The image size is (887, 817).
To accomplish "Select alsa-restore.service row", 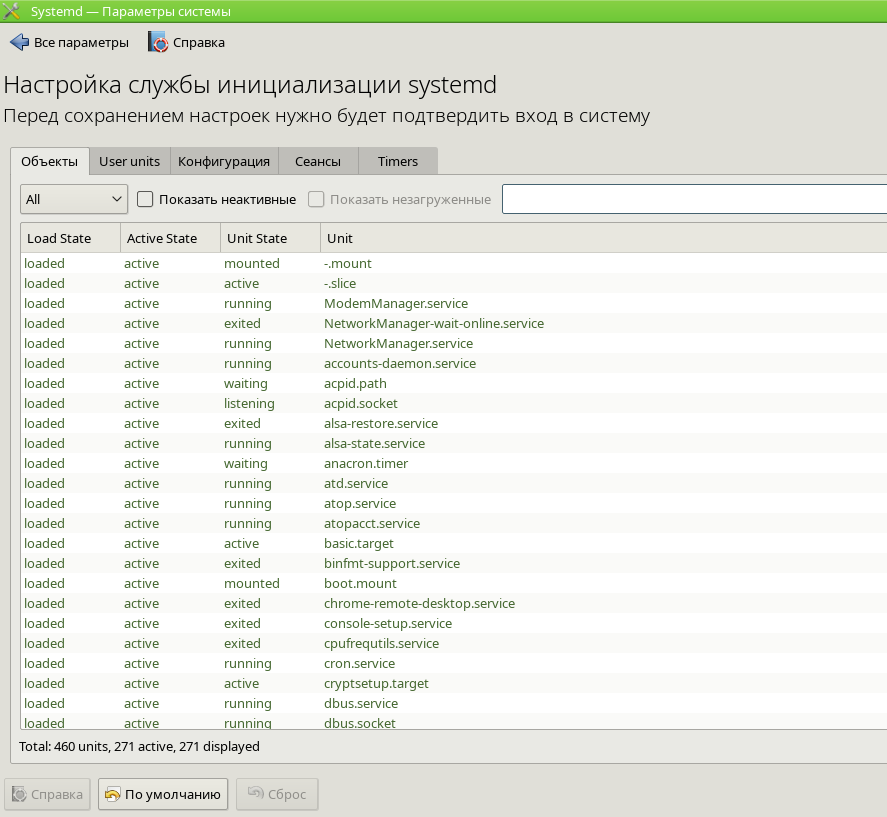I will coord(454,423).
